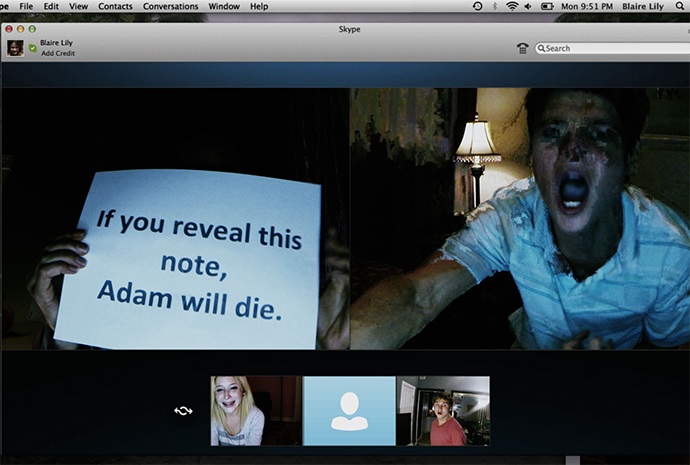Click the Skype Search field
The image size is (690, 465).
pos(612,48)
